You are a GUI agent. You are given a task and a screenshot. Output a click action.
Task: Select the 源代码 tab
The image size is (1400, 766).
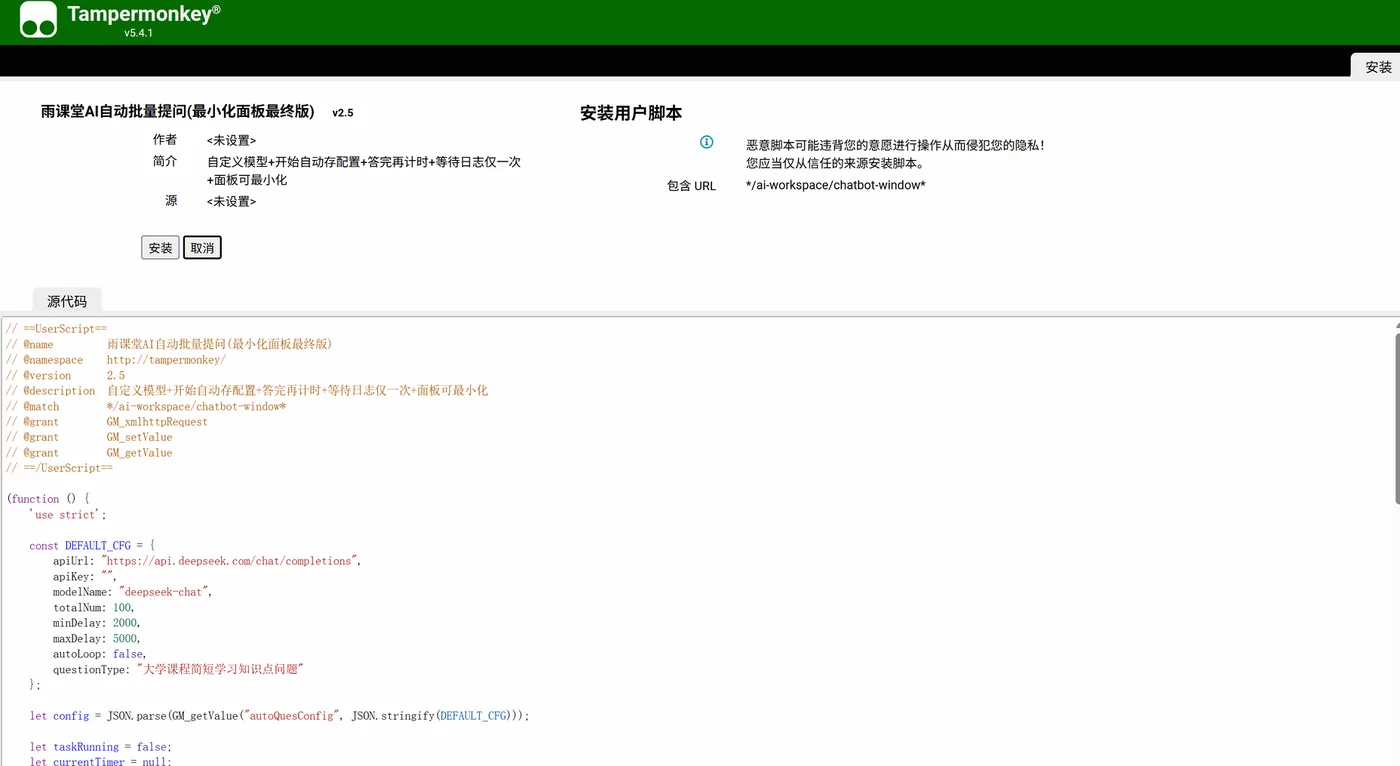(67, 301)
